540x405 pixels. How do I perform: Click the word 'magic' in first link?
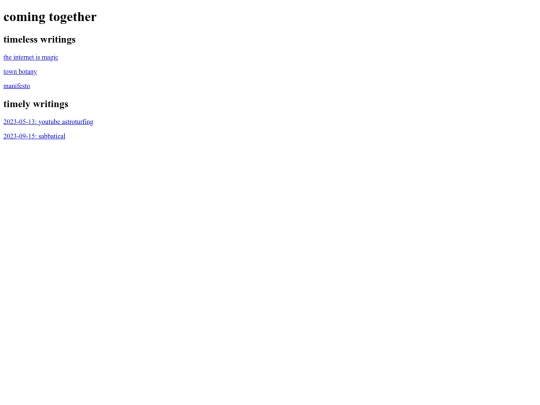click(x=50, y=58)
